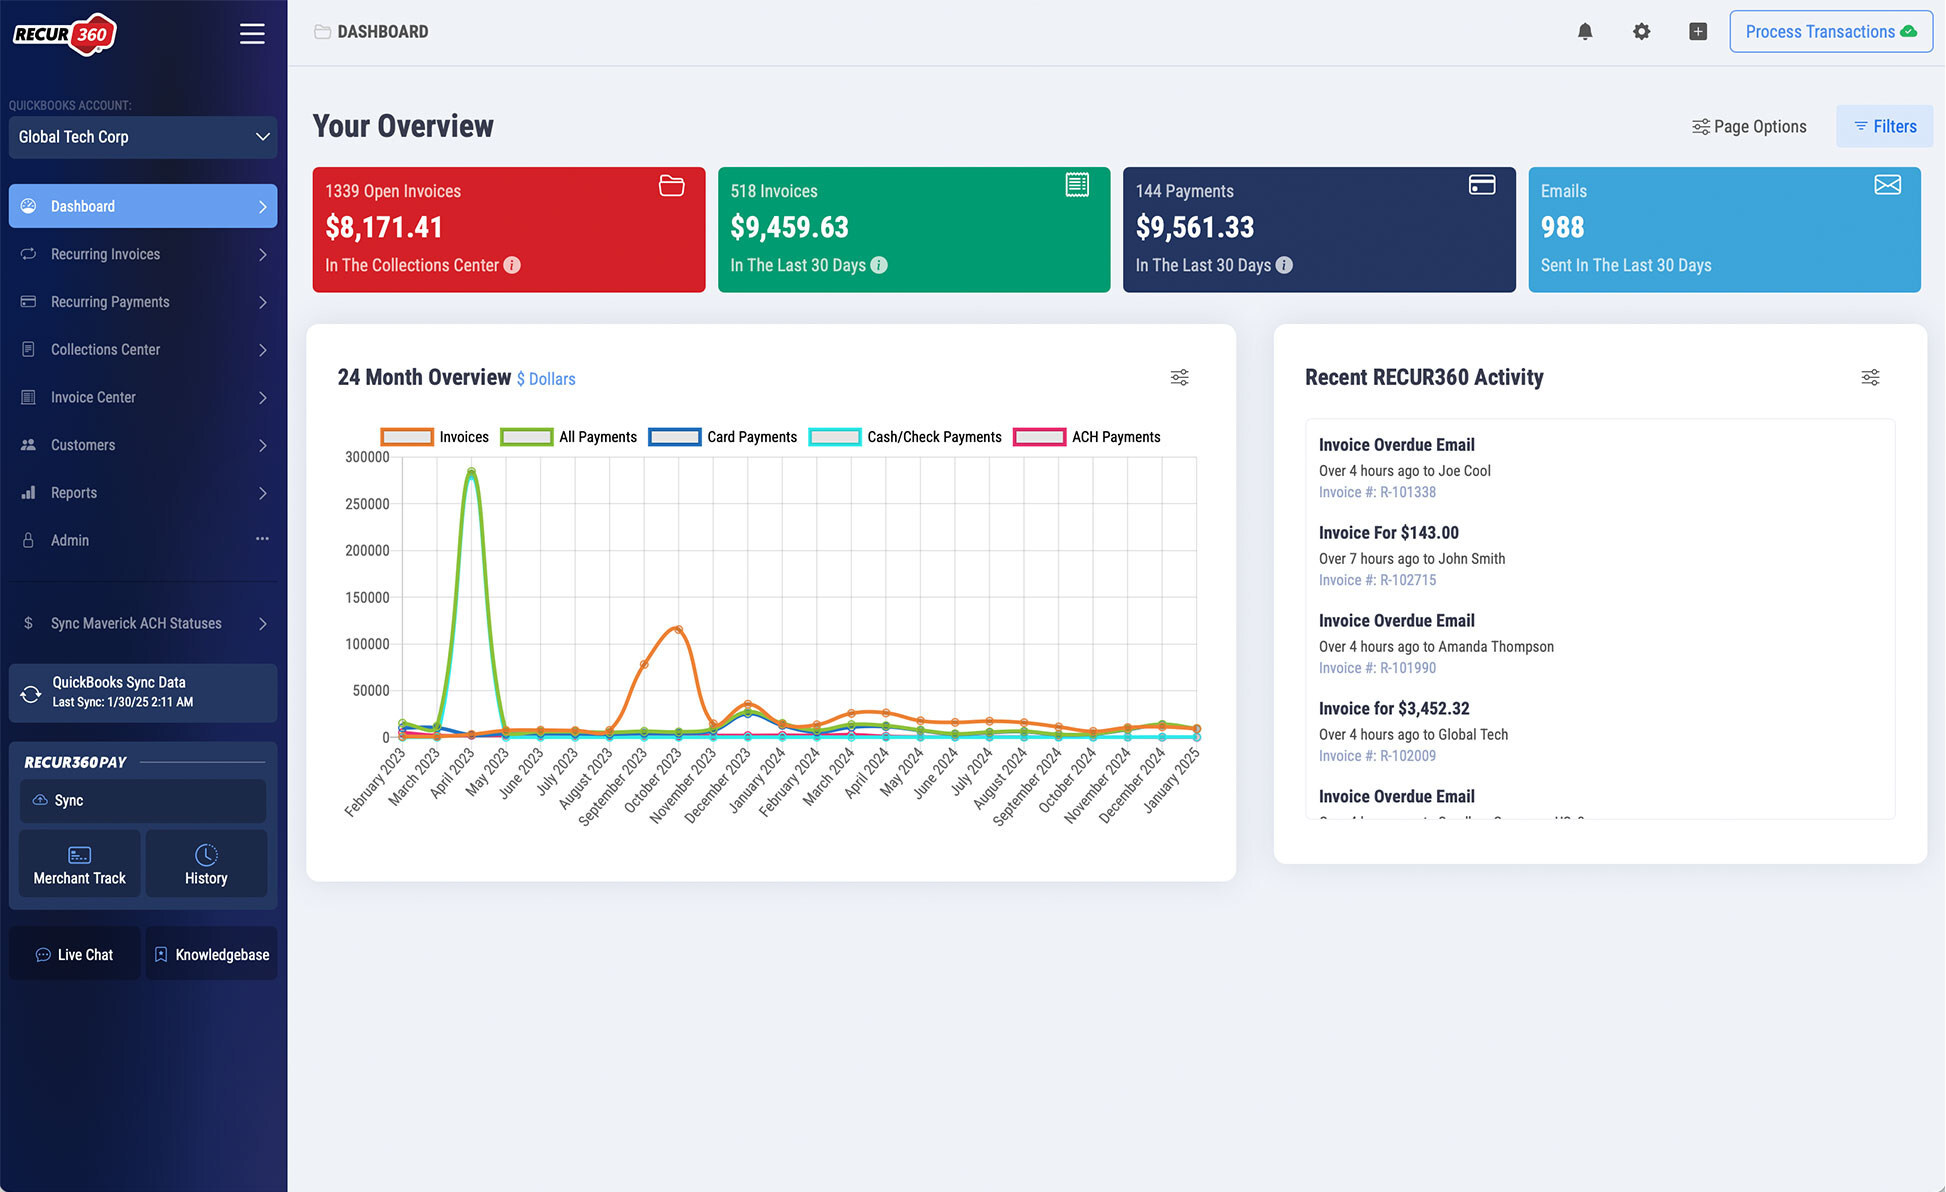1946x1192 pixels.
Task: Click the Recurring Invoices cycle icon
Action: pyautogui.click(x=29, y=254)
